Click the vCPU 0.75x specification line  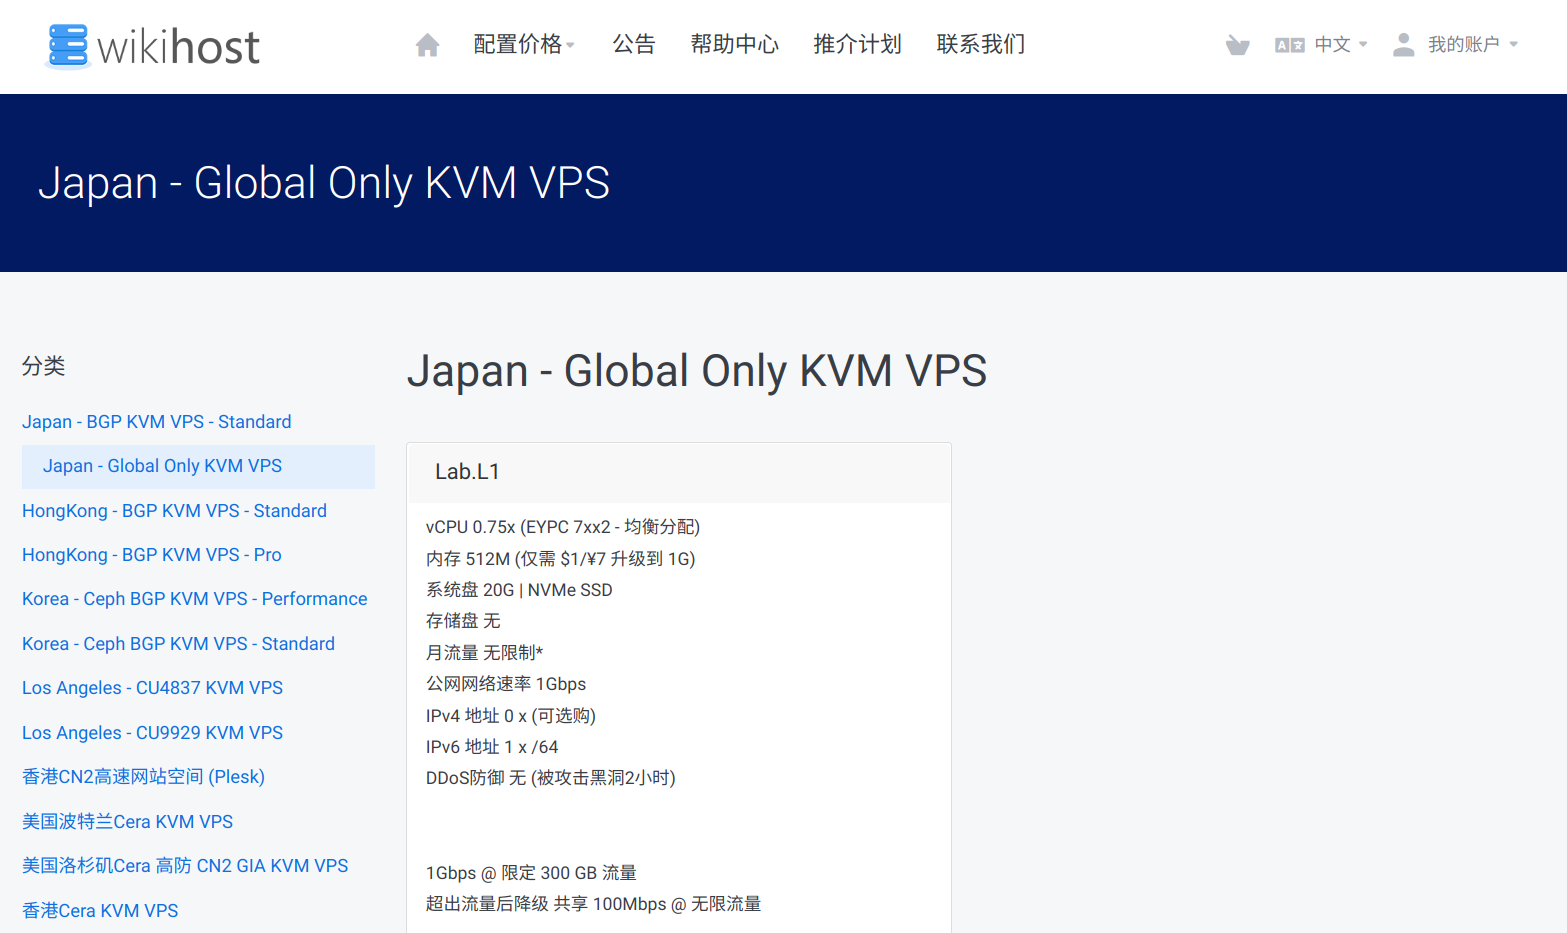(563, 527)
